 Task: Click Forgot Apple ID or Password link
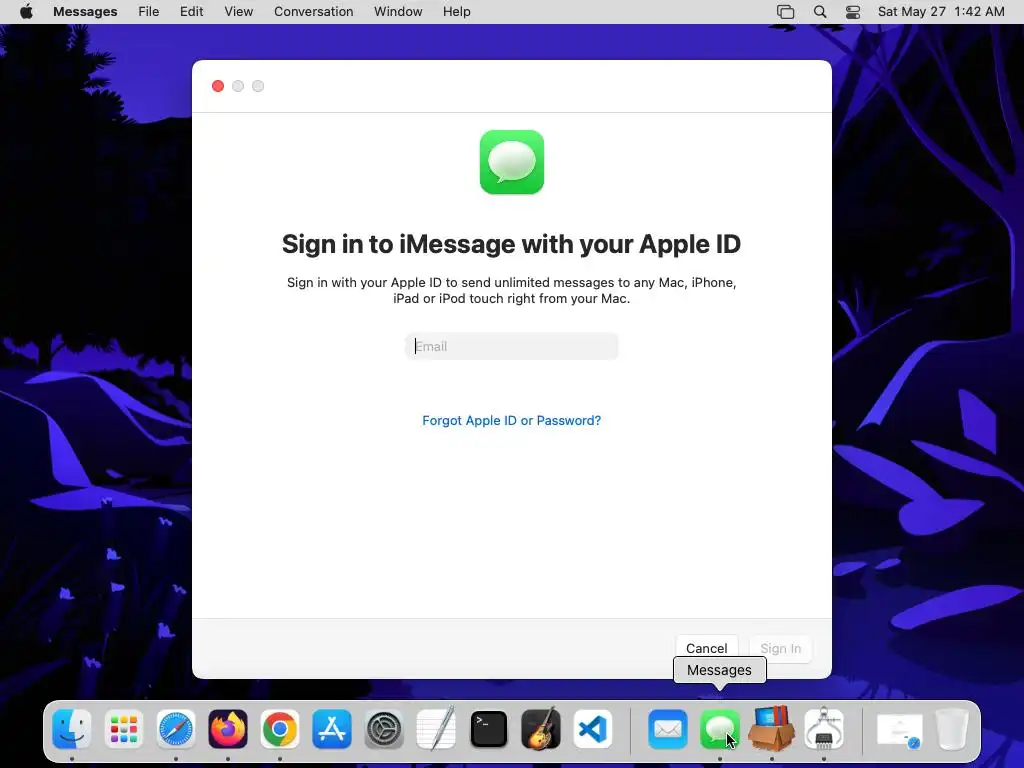pos(511,421)
